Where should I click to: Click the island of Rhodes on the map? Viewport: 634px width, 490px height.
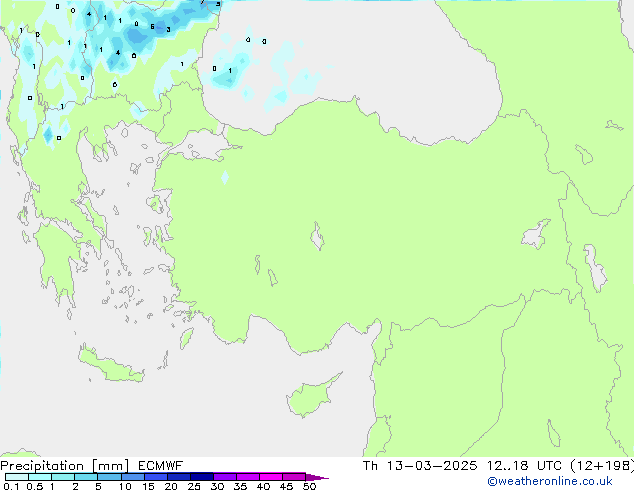pos(186,338)
